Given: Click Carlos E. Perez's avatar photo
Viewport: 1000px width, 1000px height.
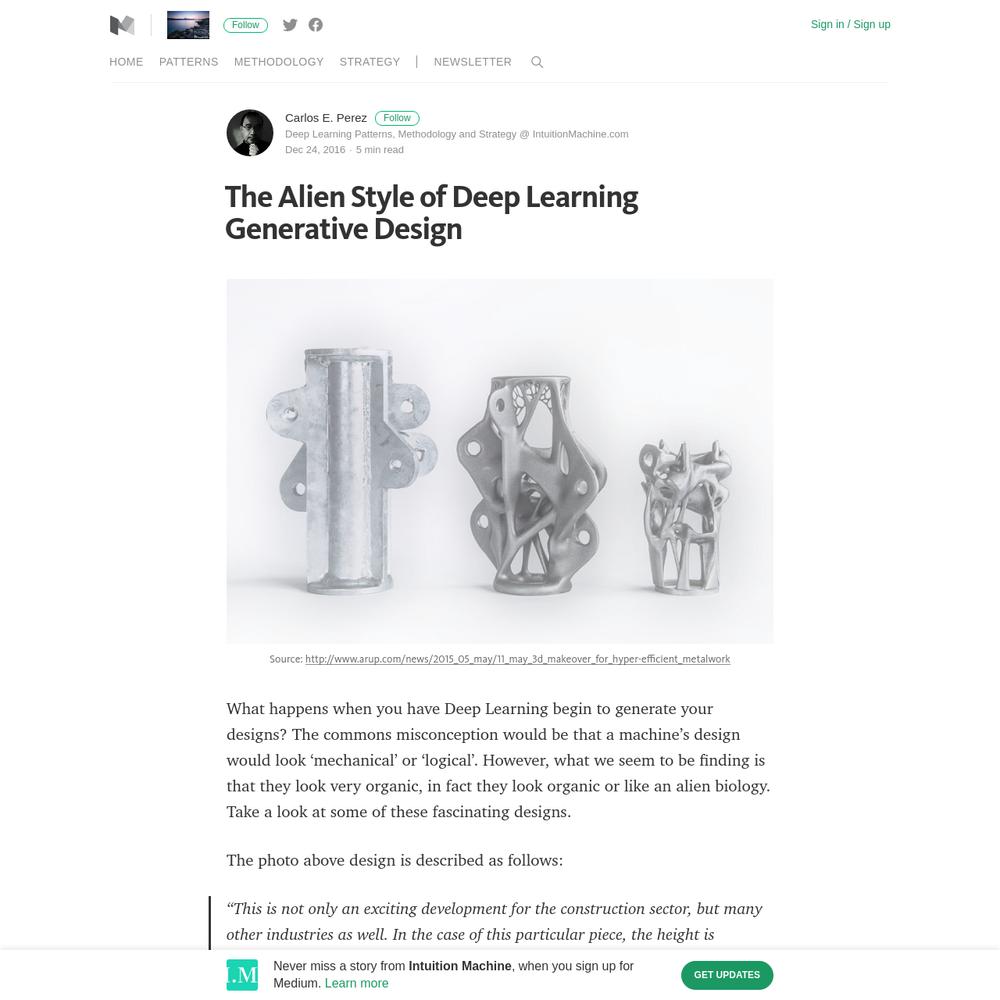Looking at the screenshot, I should point(250,133).
